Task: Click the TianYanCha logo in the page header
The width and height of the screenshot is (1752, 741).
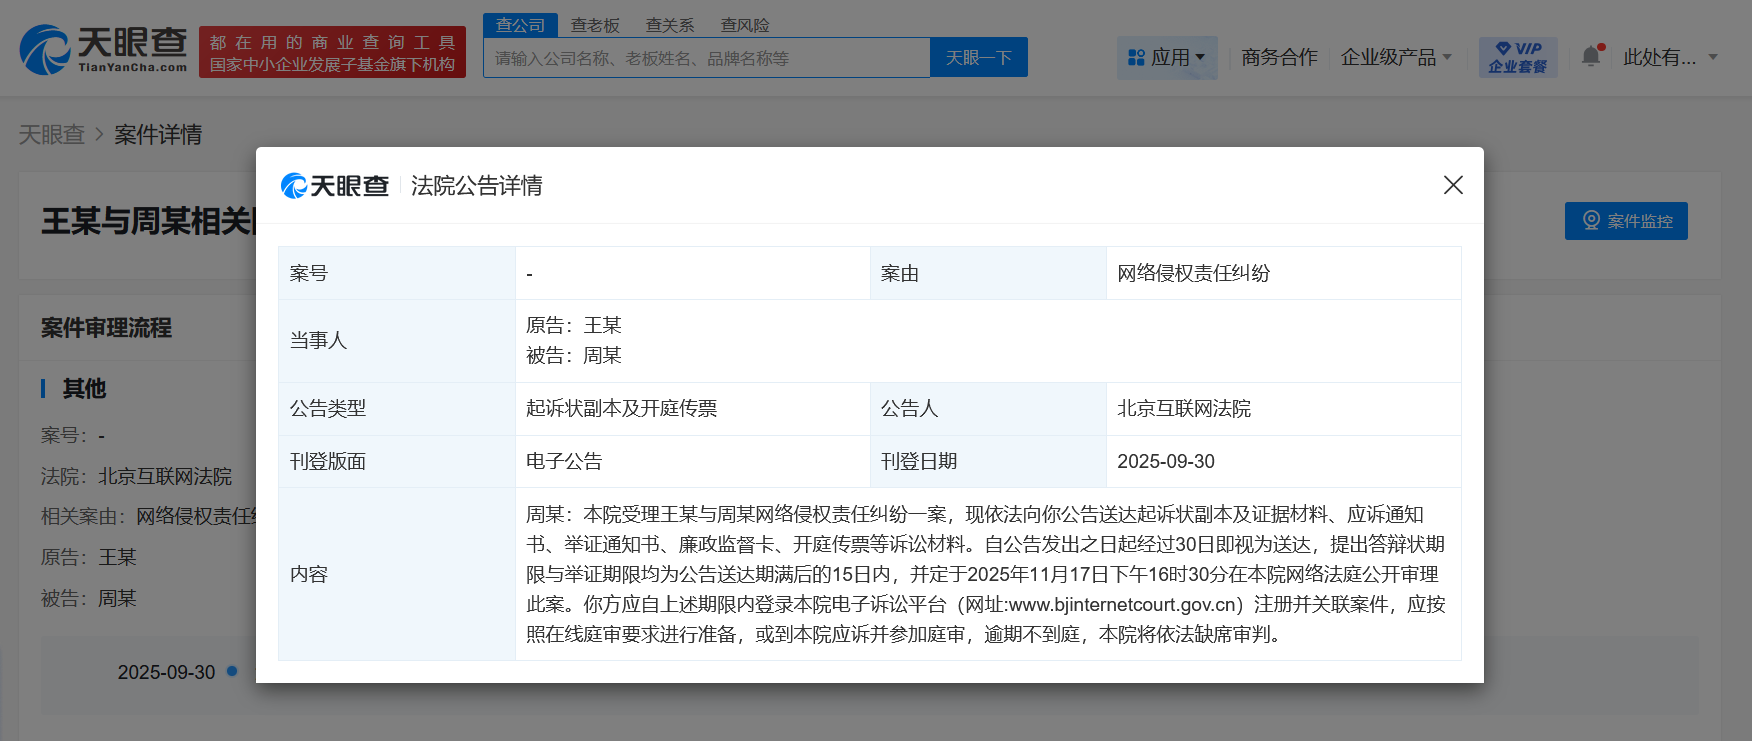Action: click(x=103, y=50)
